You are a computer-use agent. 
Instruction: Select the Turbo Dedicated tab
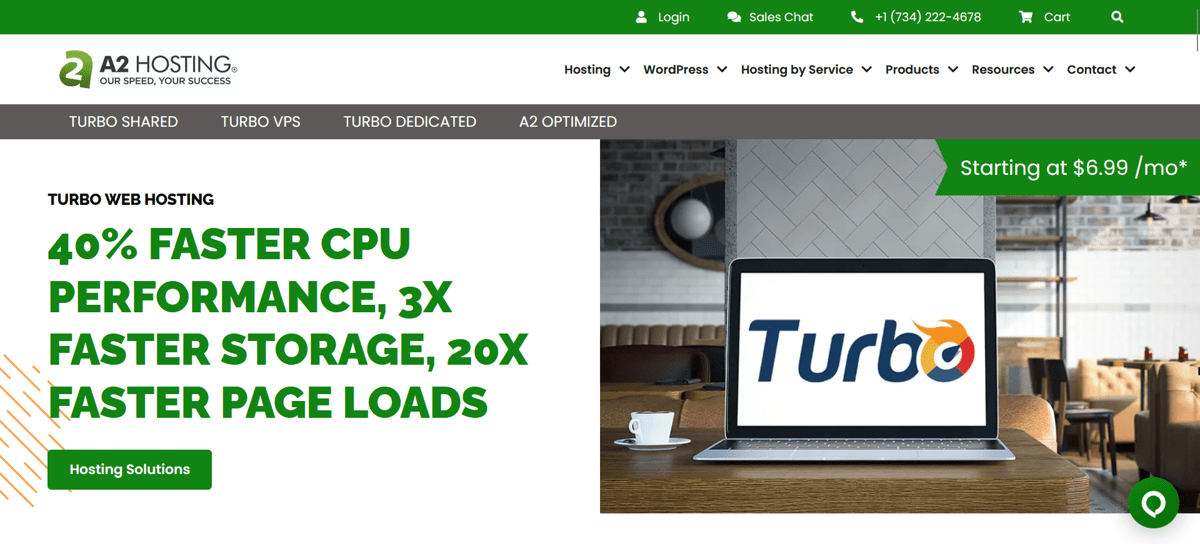tap(410, 122)
